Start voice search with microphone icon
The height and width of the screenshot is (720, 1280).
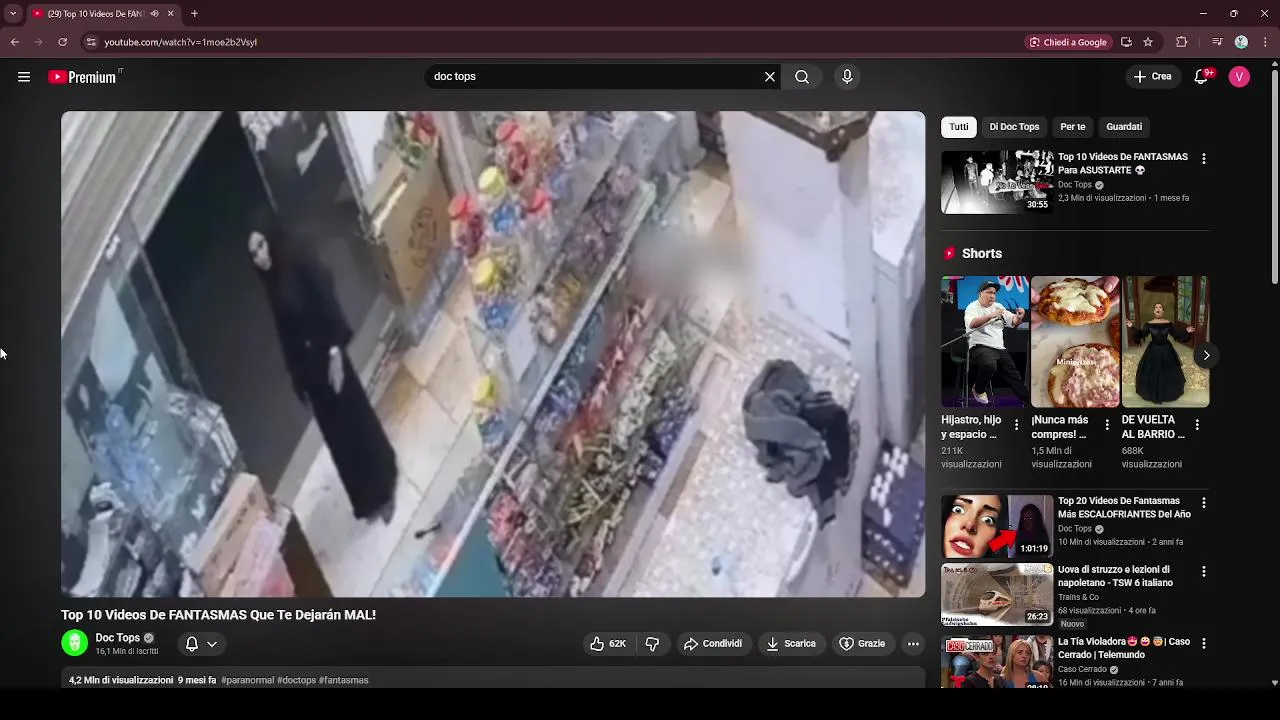pos(847,77)
